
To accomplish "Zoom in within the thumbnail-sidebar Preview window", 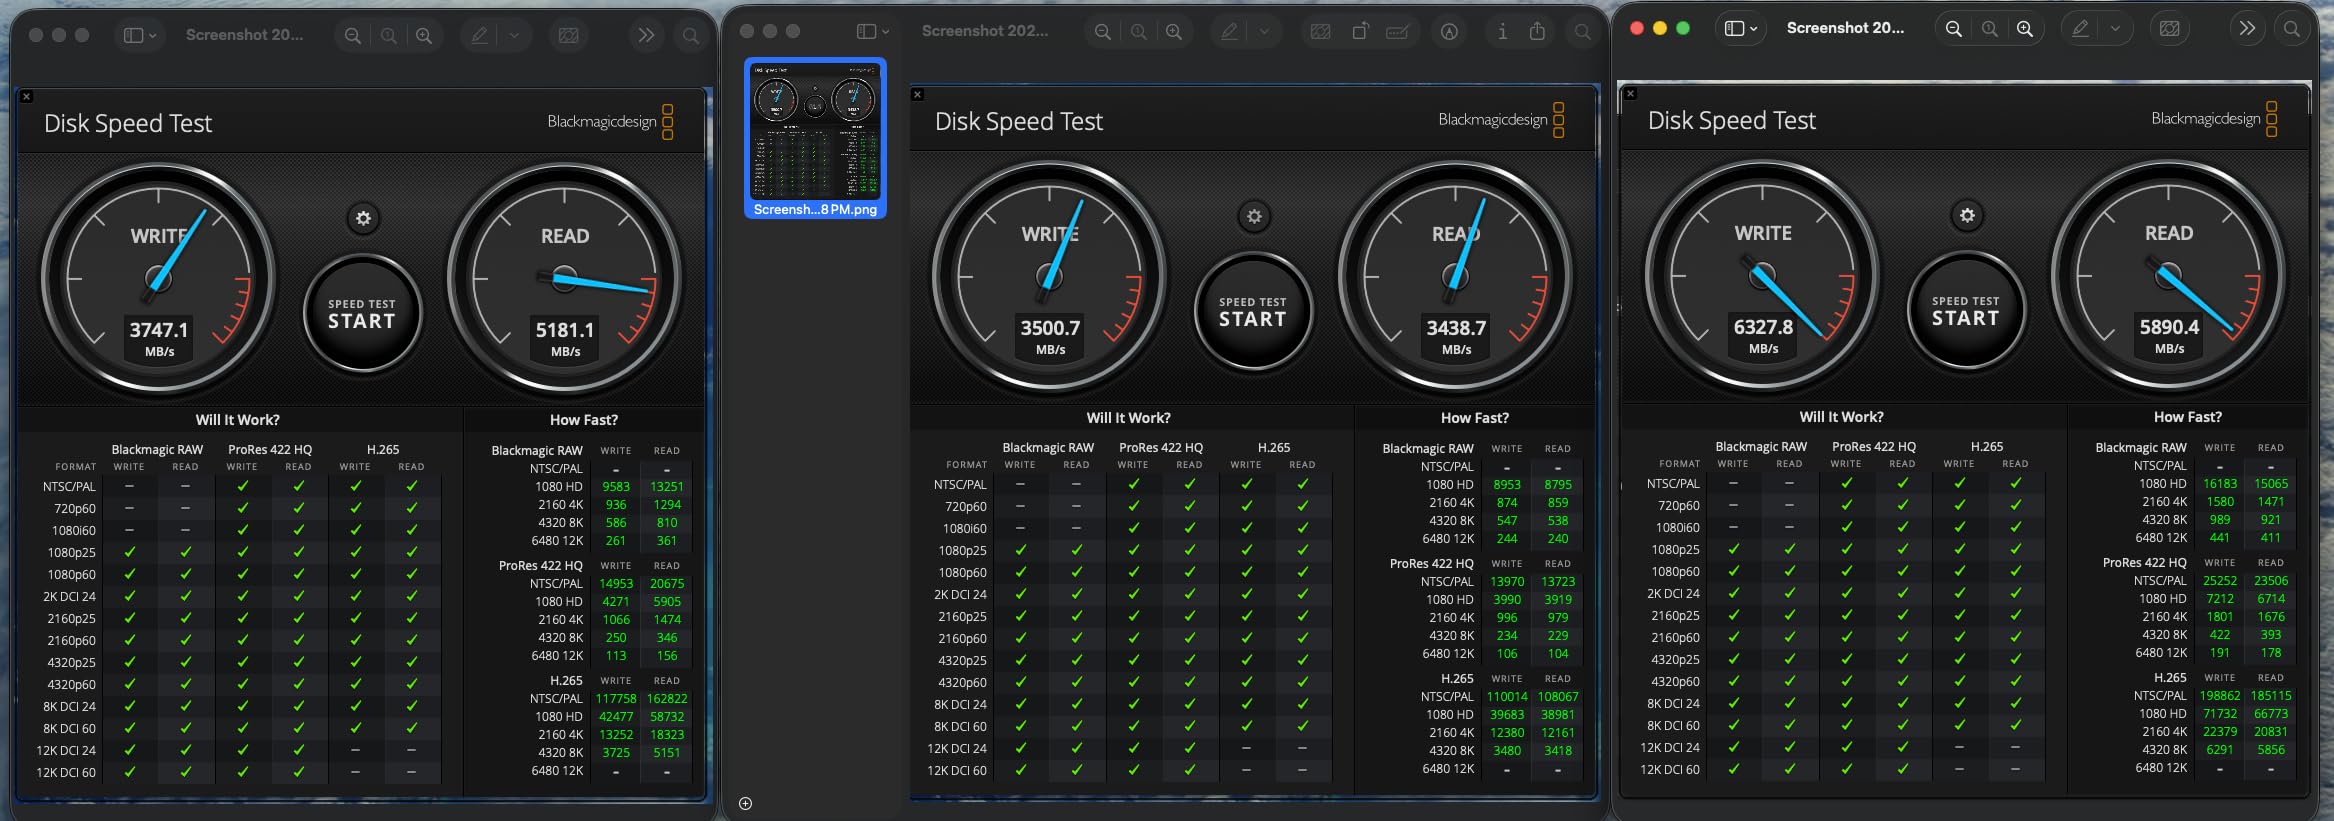I will pyautogui.click(x=1174, y=32).
